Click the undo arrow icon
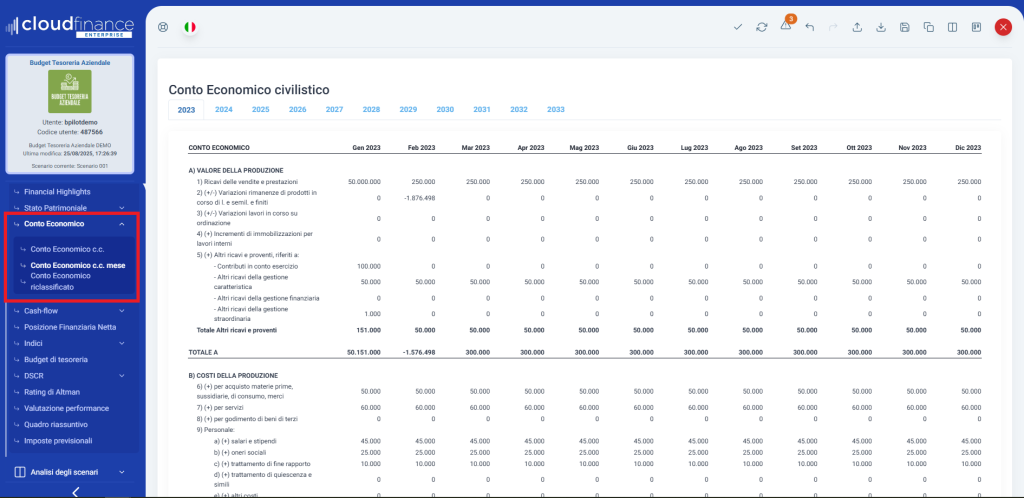Viewport: 1024px width, 498px height. tap(810, 27)
